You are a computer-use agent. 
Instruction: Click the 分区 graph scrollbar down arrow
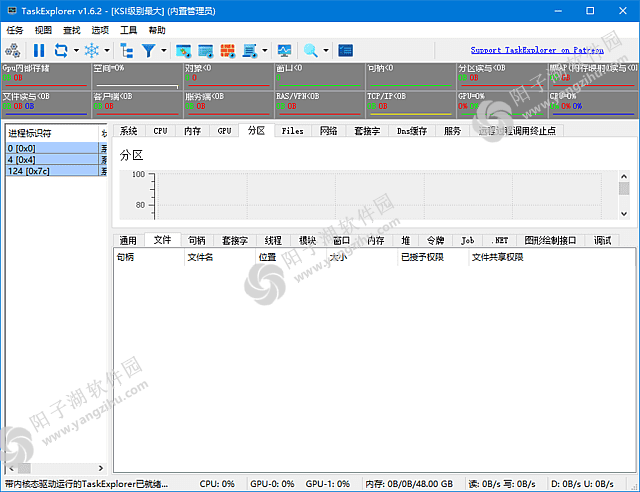[624, 214]
